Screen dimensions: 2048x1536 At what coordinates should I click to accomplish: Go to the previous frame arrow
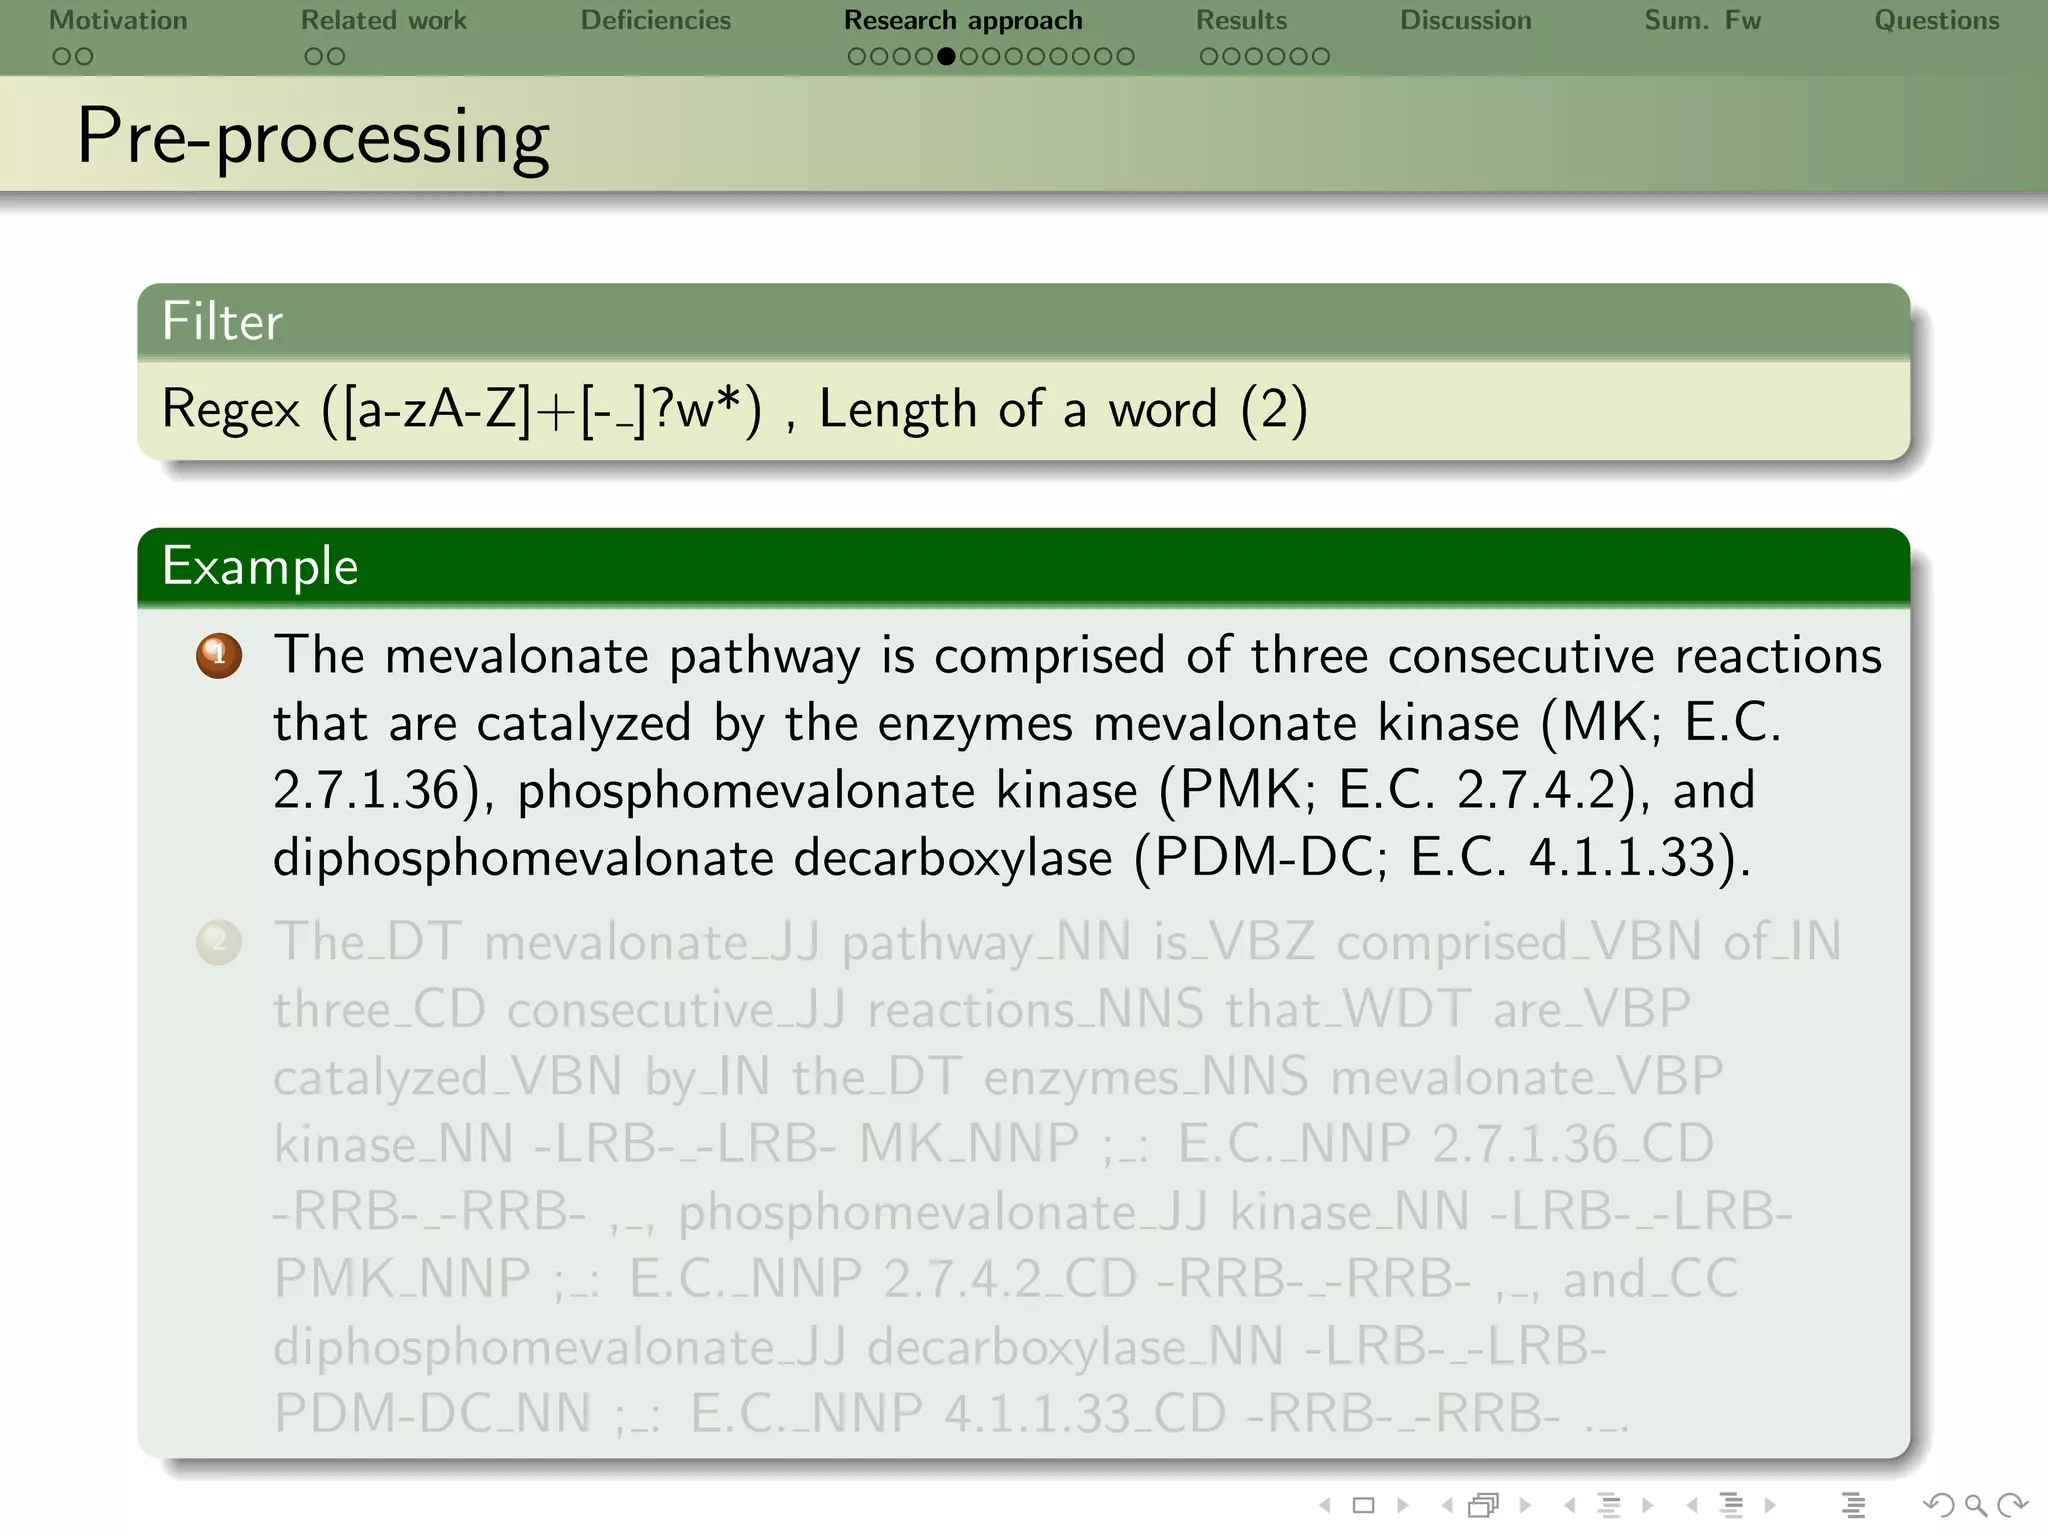tap(1446, 1505)
